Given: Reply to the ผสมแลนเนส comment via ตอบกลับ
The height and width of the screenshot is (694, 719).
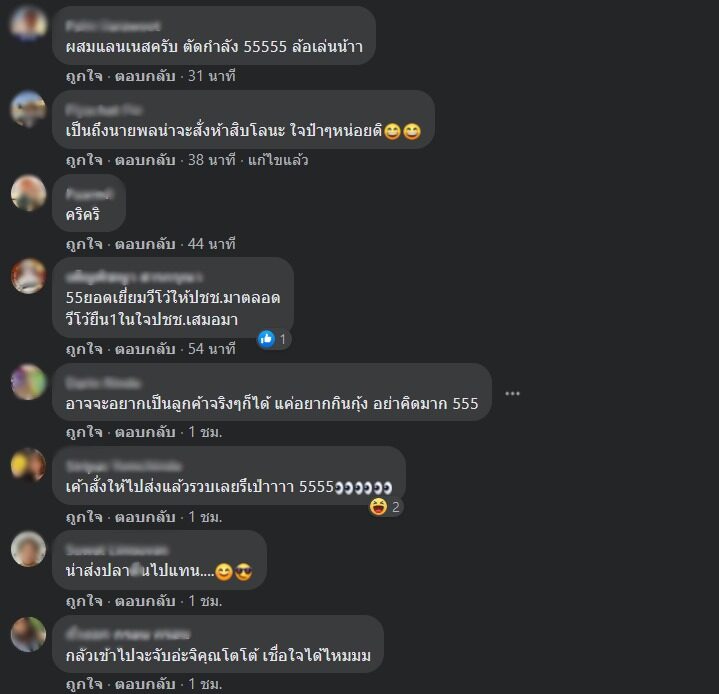Looking at the screenshot, I should click(x=145, y=76).
